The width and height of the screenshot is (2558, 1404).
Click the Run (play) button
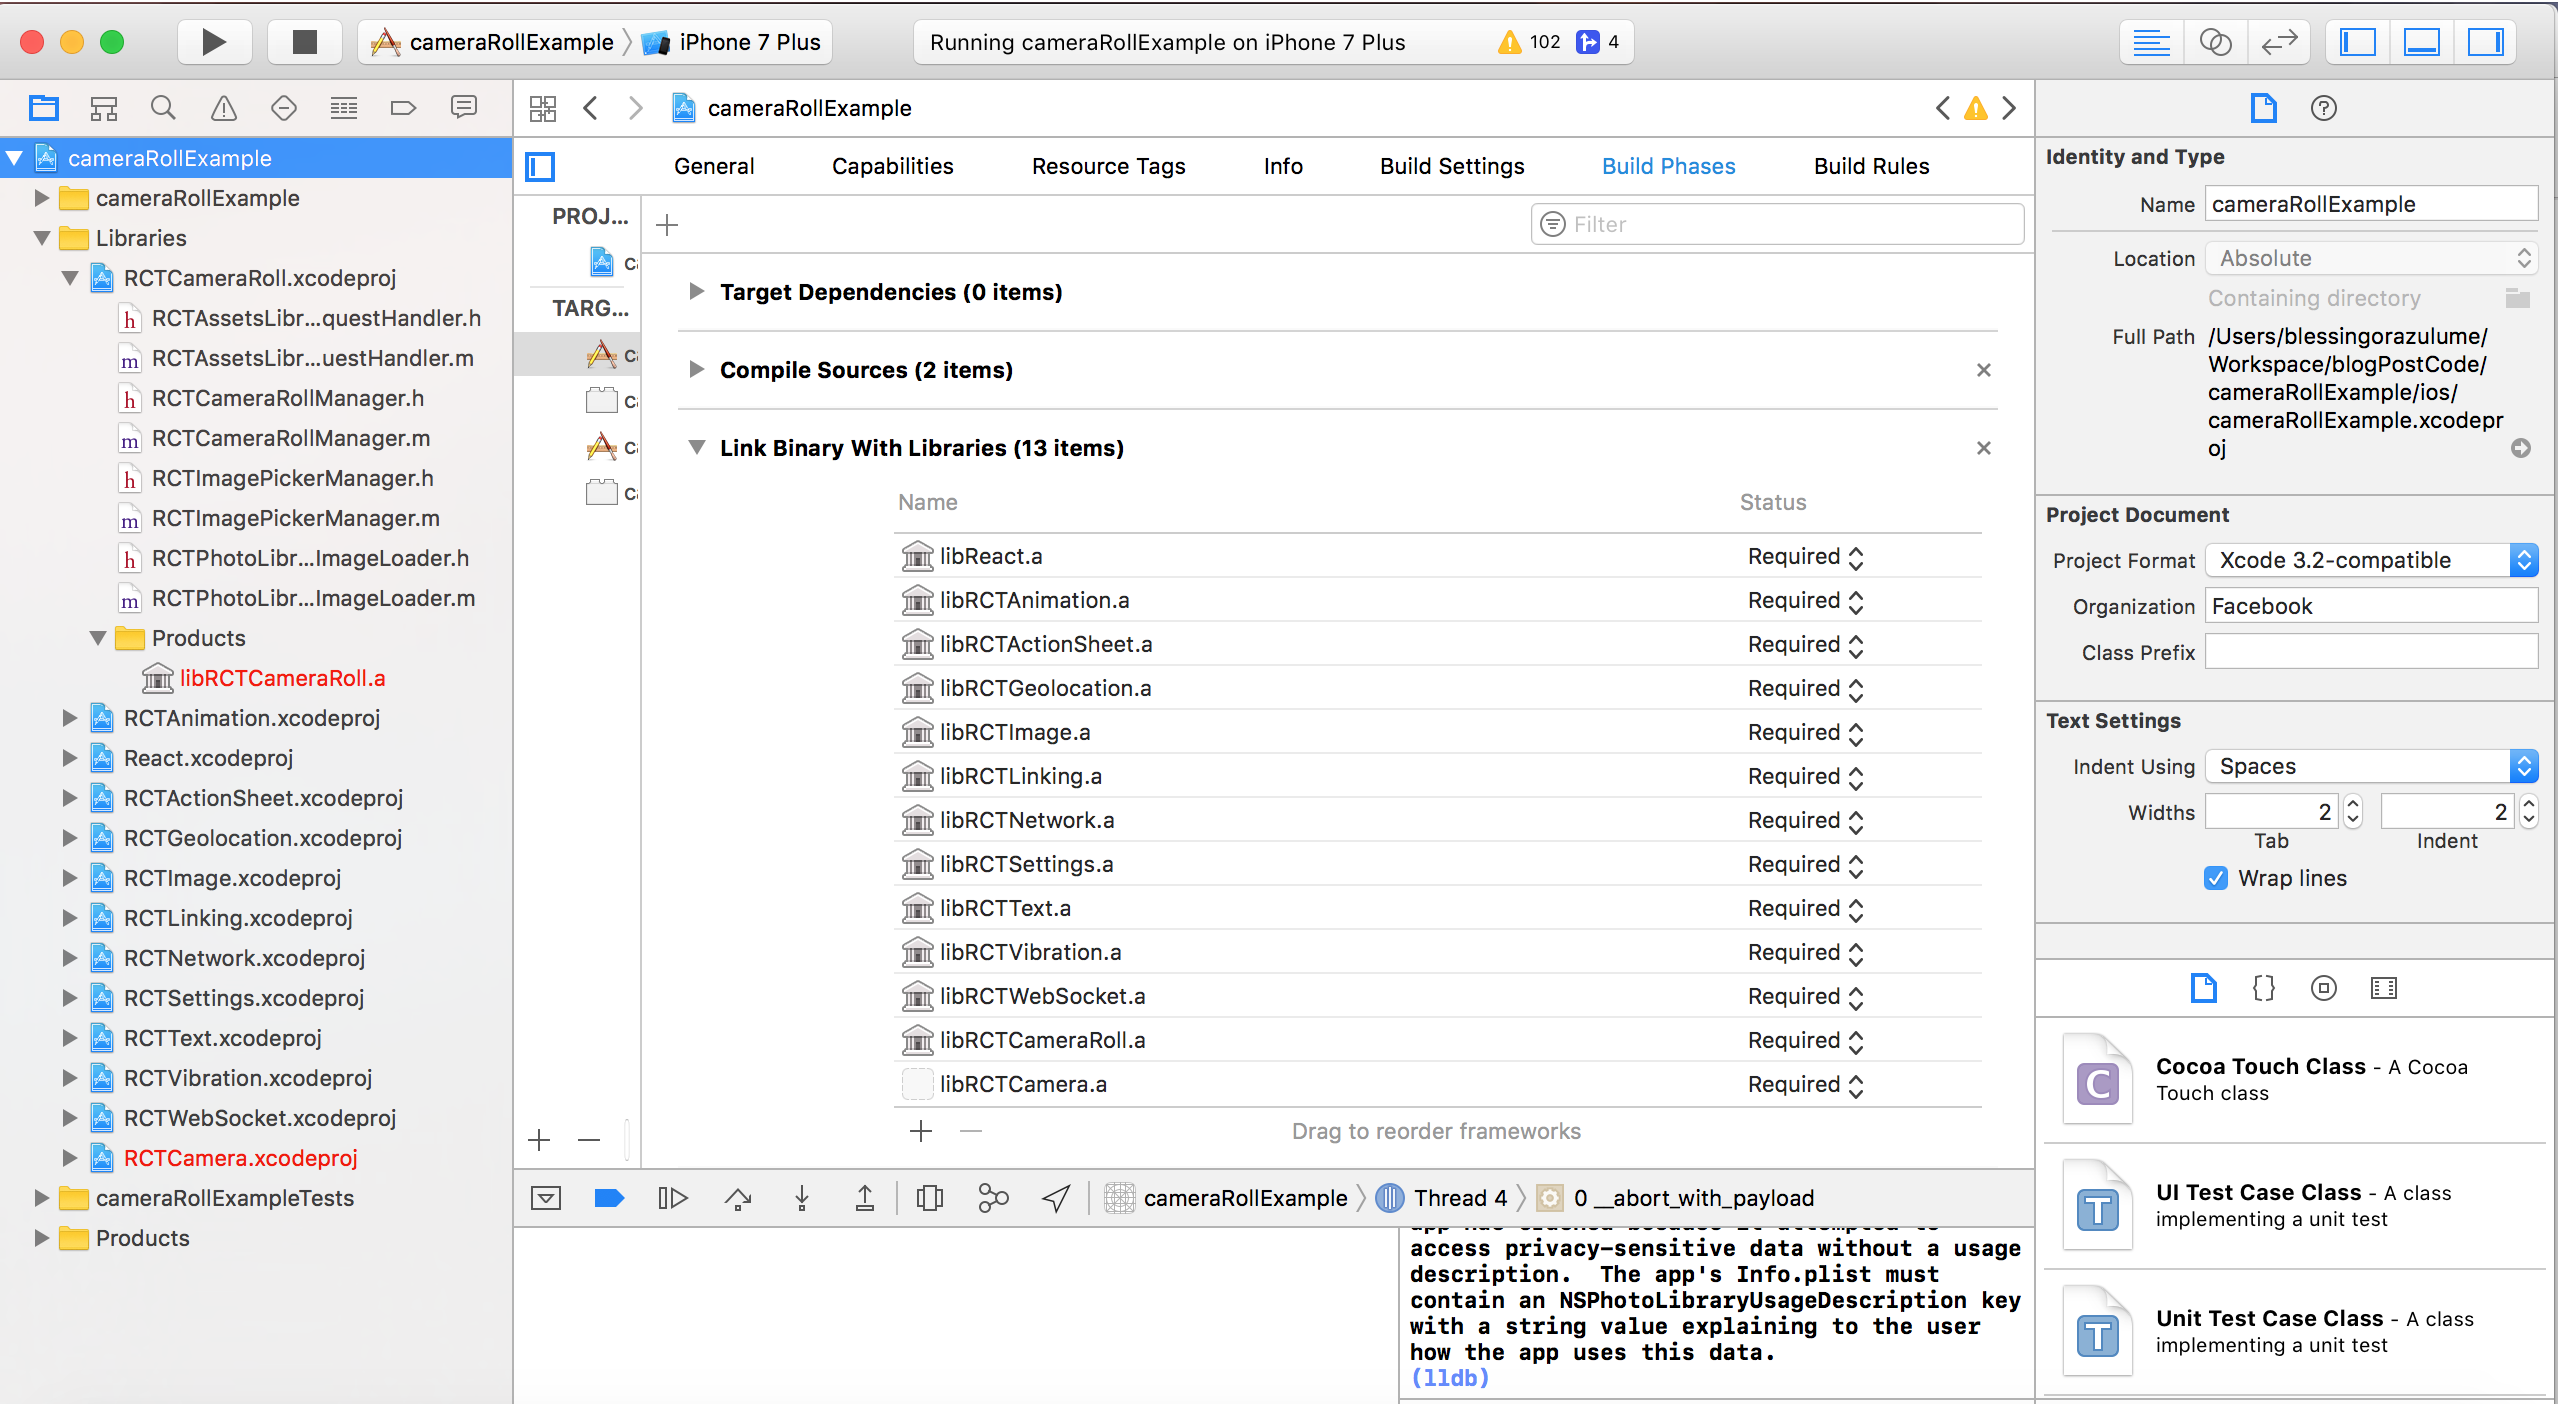click(213, 42)
